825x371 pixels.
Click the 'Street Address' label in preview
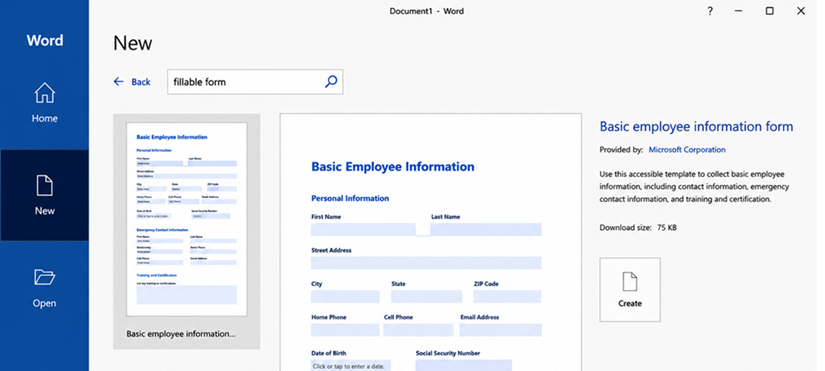[x=331, y=250]
